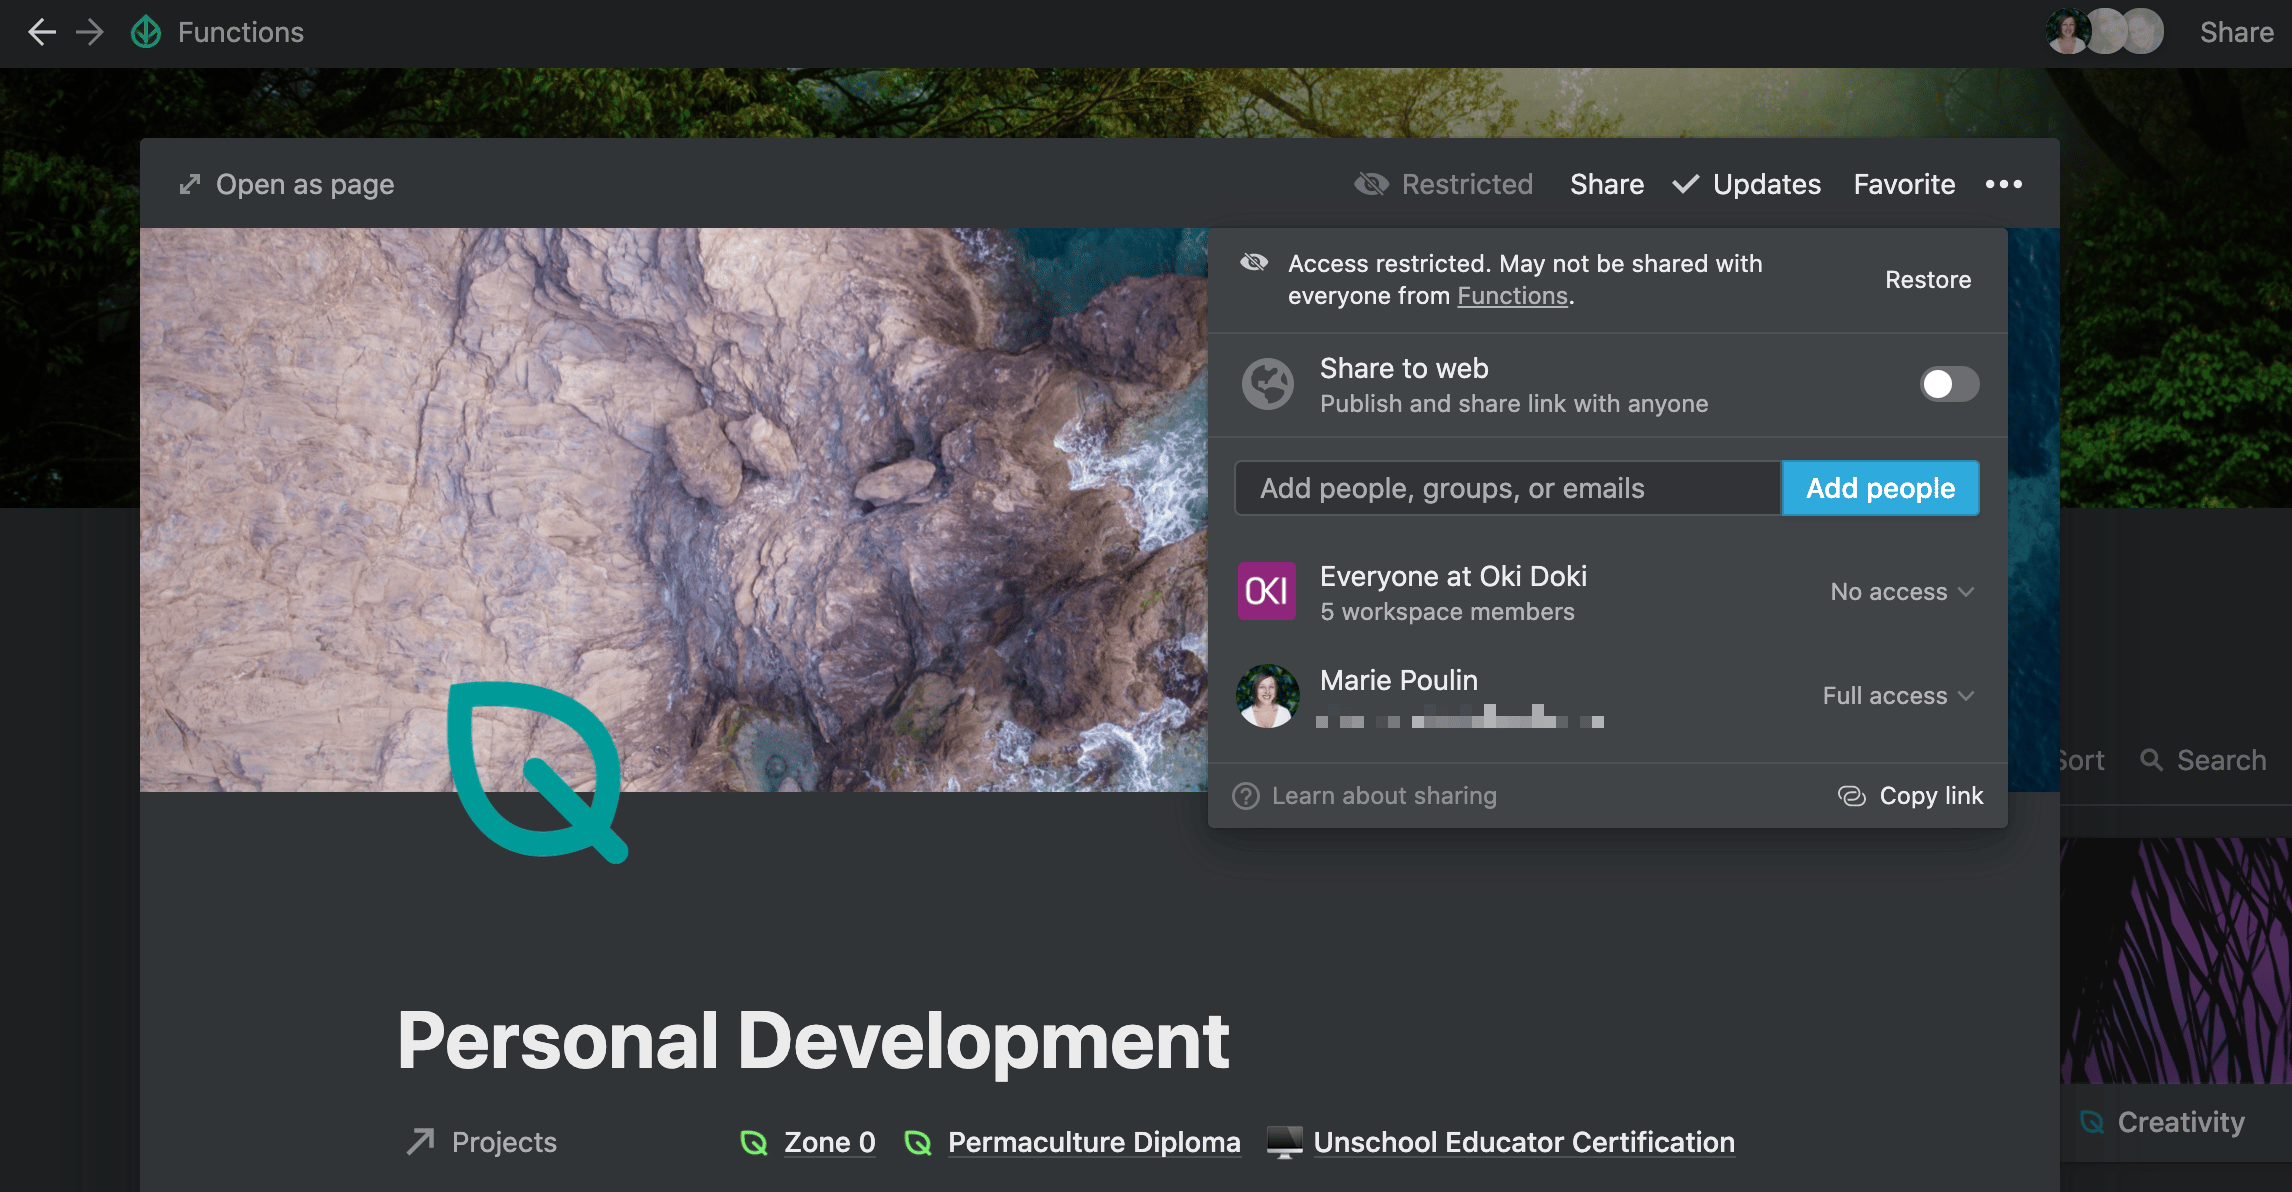
Task: Open Learn about sharing
Action: (1384, 796)
